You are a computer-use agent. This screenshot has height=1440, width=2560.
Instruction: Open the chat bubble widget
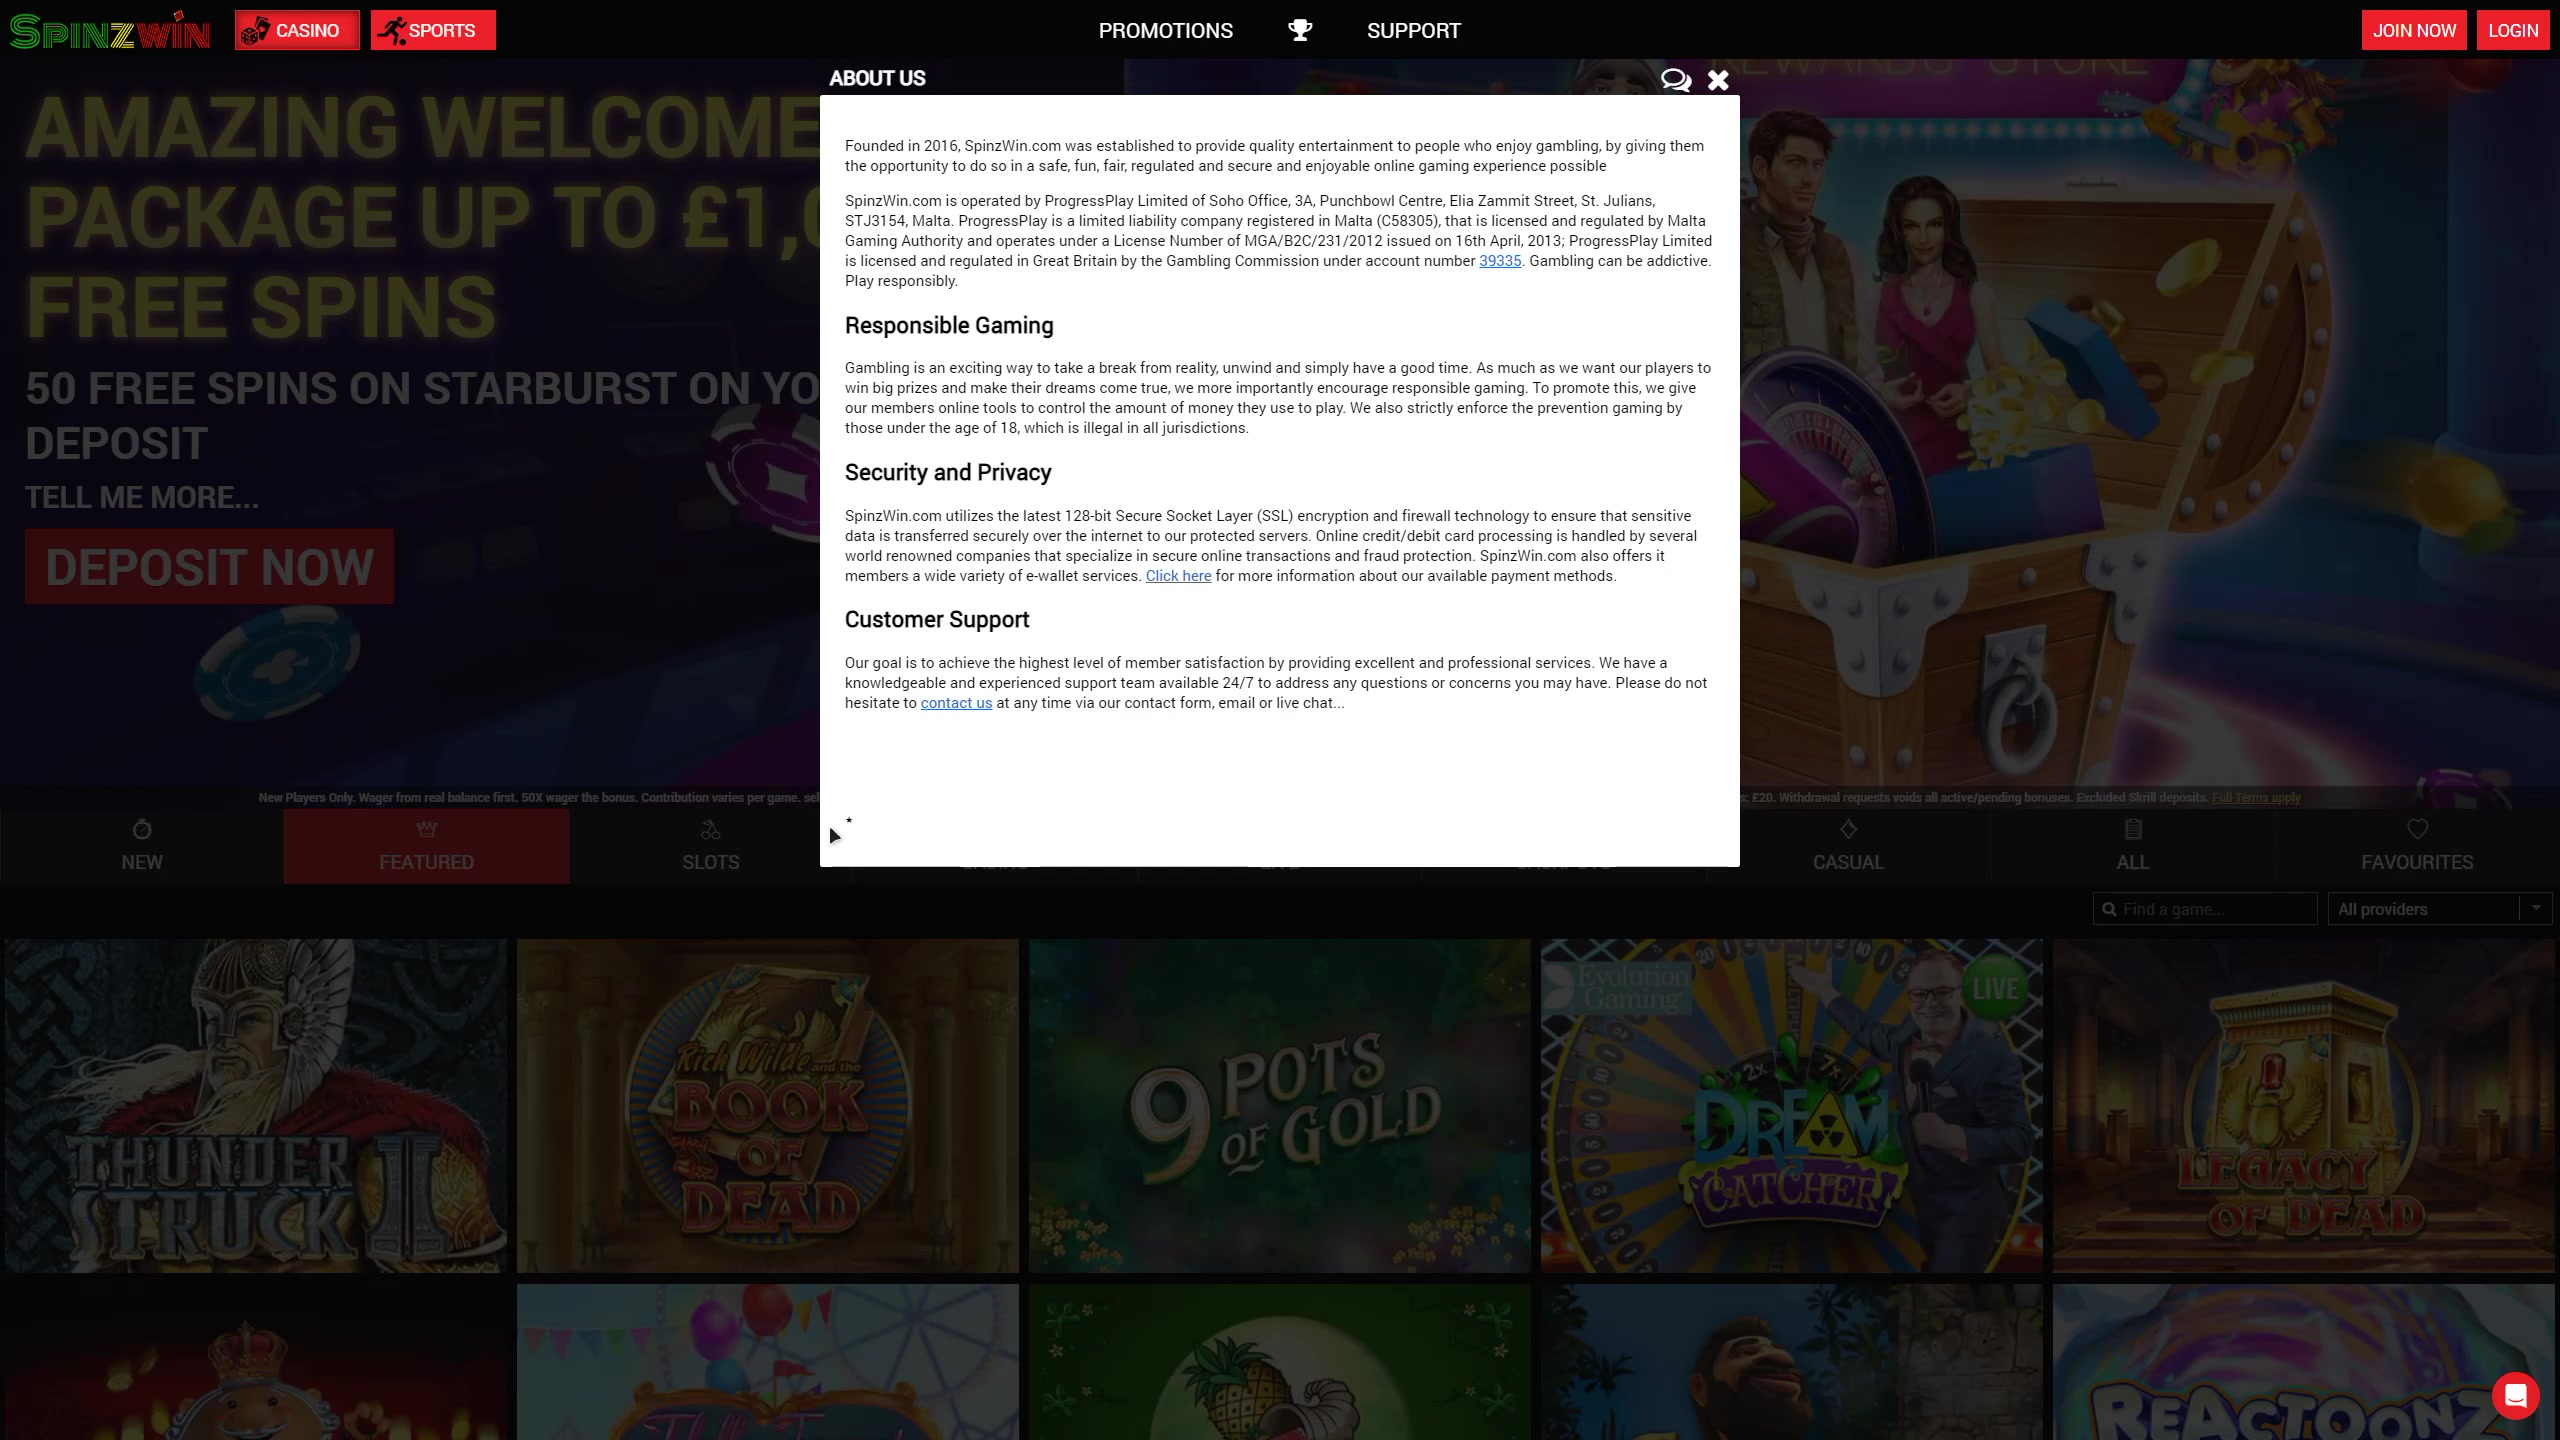click(x=2515, y=1395)
